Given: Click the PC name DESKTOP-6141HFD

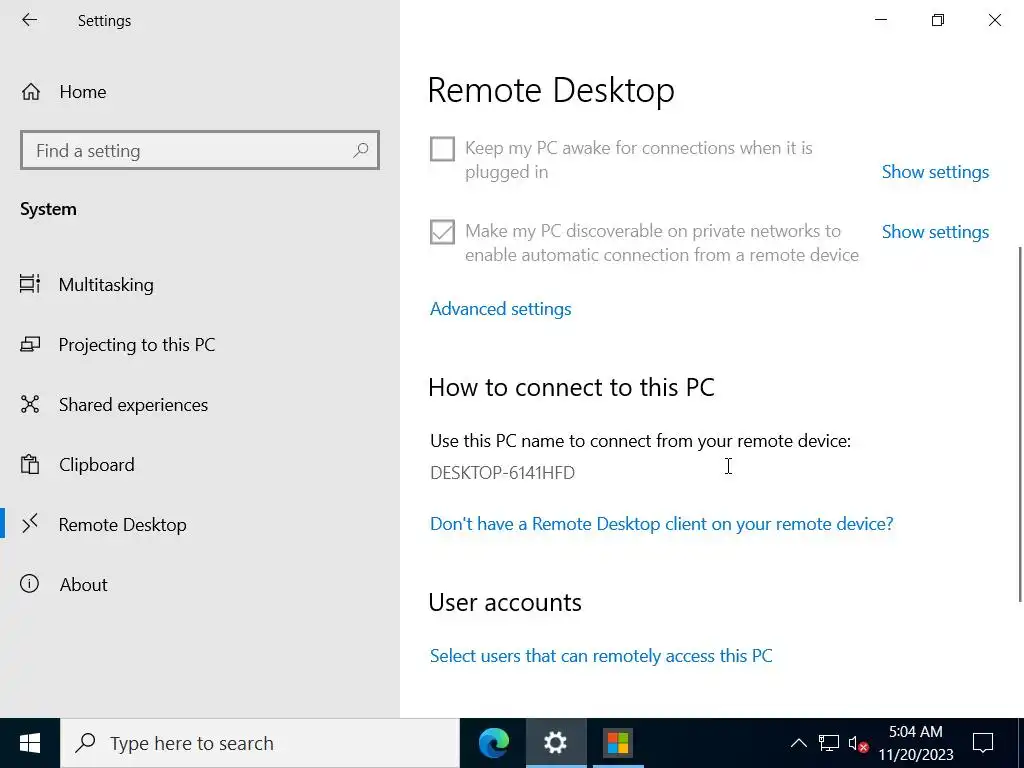Looking at the screenshot, I should 502,473.
